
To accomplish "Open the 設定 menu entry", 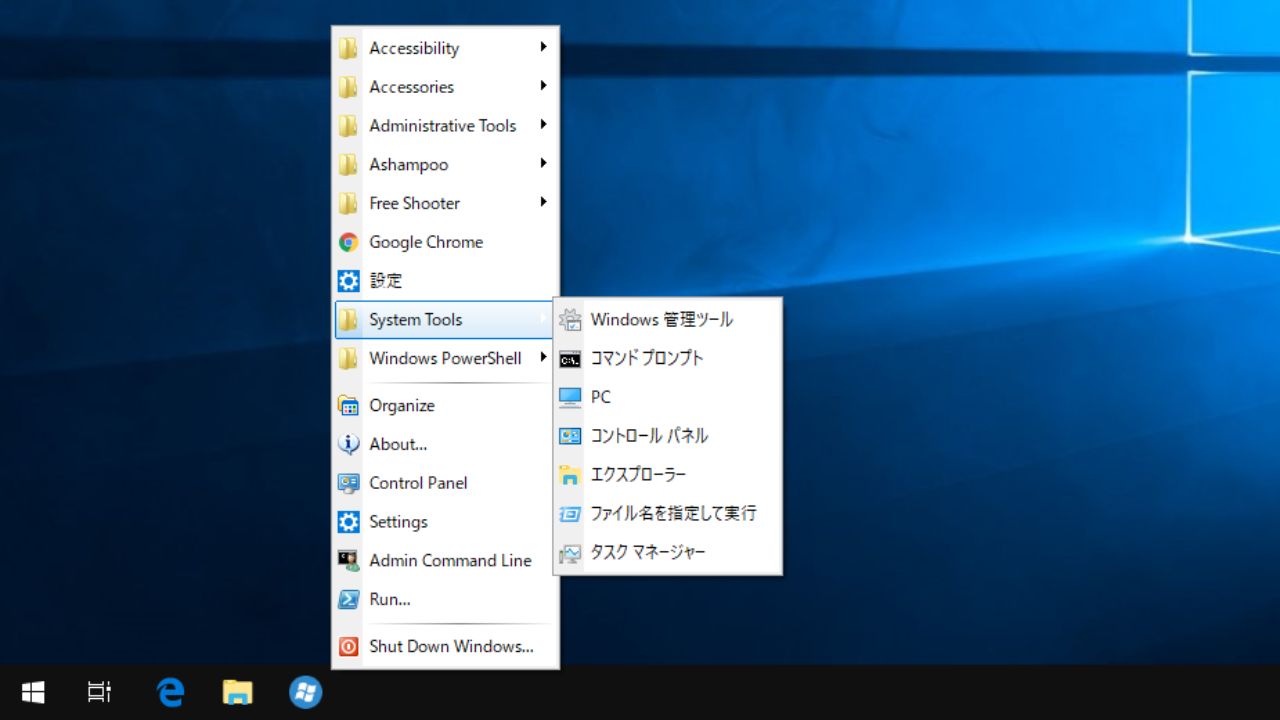I will pyautogui.click(x=445, y=281).
